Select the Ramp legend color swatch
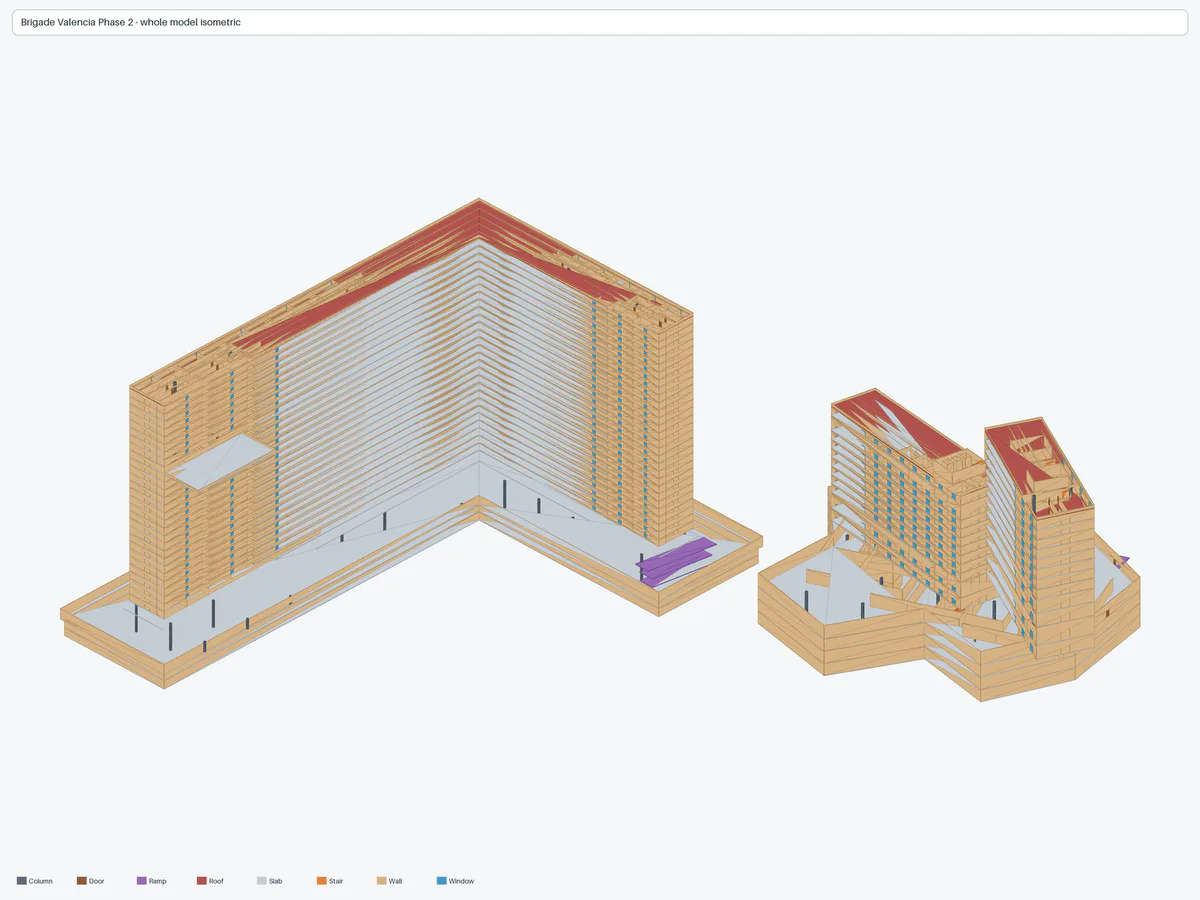This screenshot has height=900, width=1200. coord(142,881)
